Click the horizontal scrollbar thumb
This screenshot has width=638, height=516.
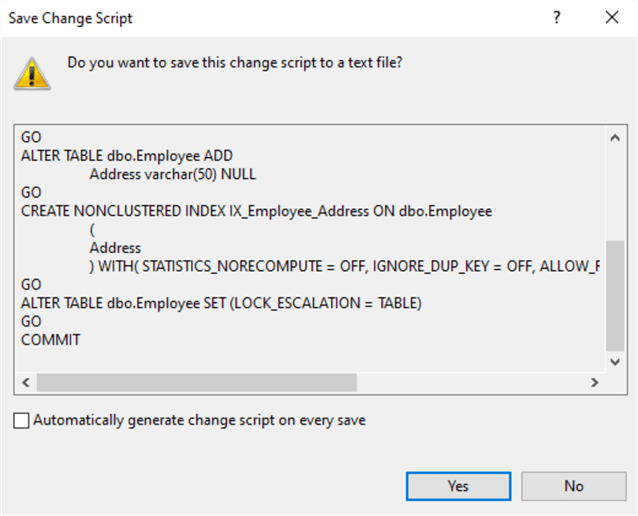point(196,382)
